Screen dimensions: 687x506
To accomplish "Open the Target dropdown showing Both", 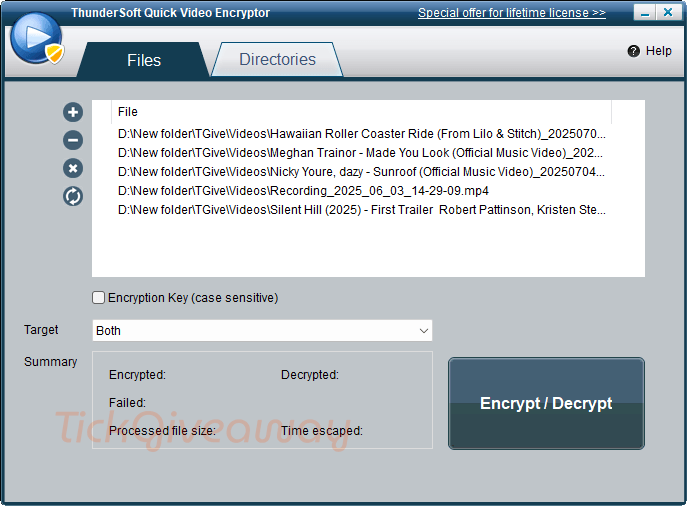I will pyautogui.click(x=262, y=330).
